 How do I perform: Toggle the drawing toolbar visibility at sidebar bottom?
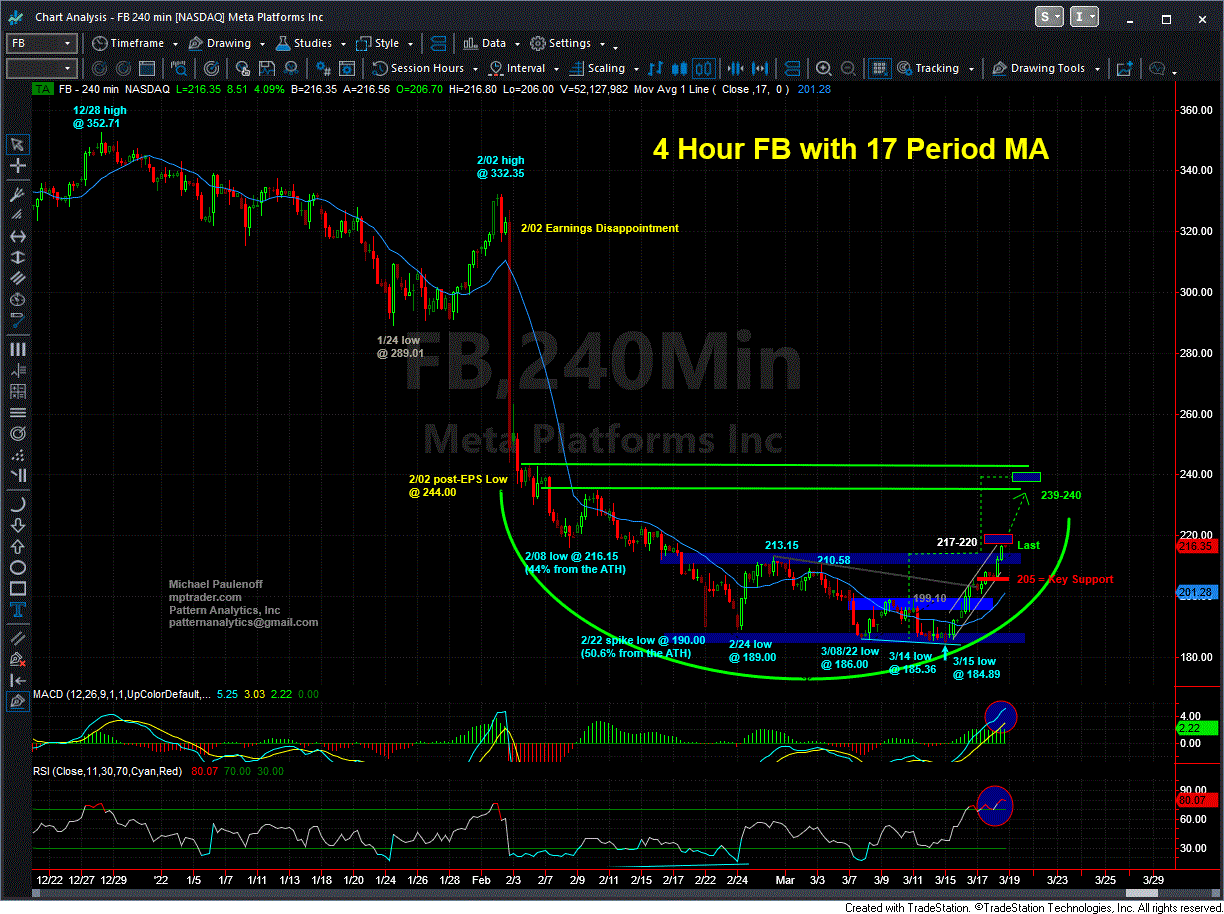pos(18,703)
